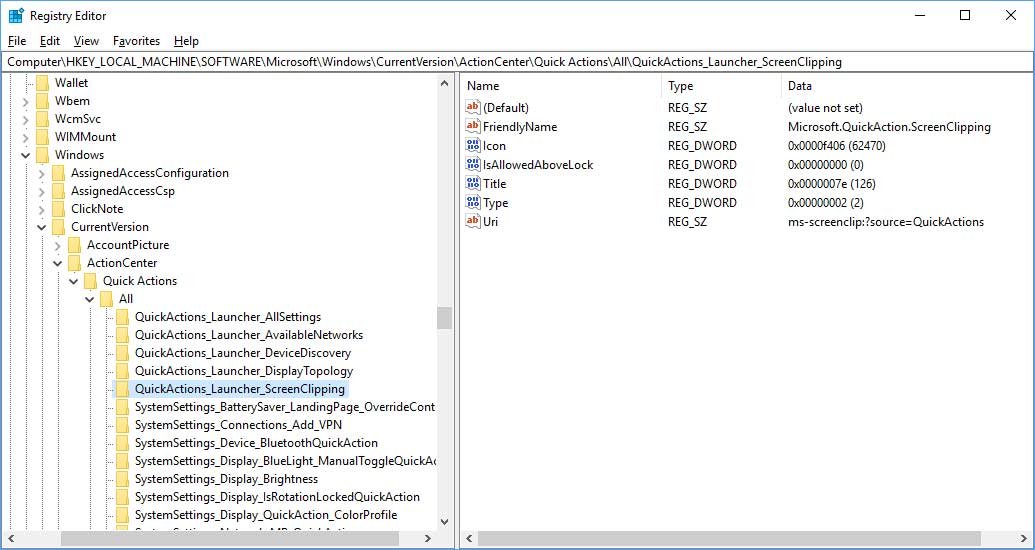Viewport: 1035px width, 550px height.
Task: Select the FriendlyName string value icon
Action: [473, 127]
